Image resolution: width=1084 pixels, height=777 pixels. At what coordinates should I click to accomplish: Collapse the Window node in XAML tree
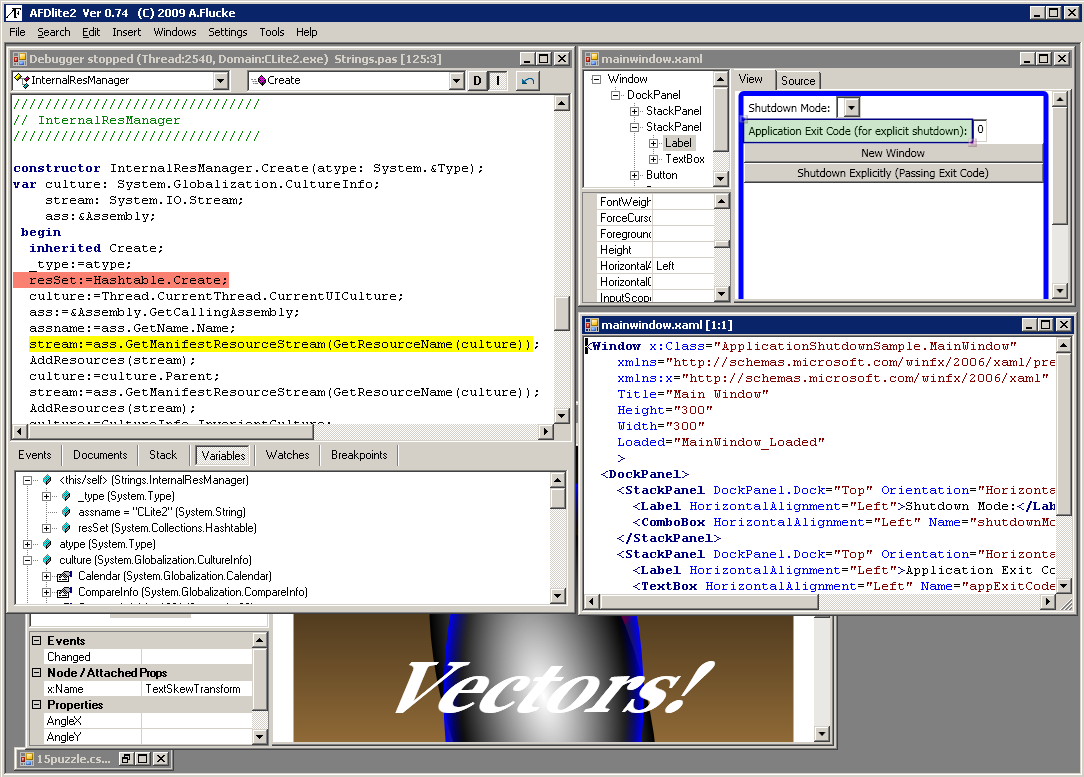(x=596, y=79)
